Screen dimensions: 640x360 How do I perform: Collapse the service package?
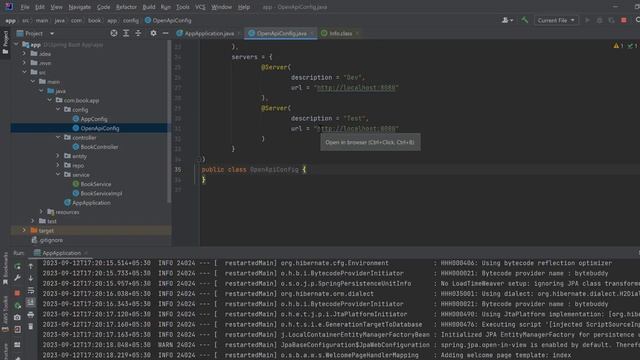(x=58, y=175)
